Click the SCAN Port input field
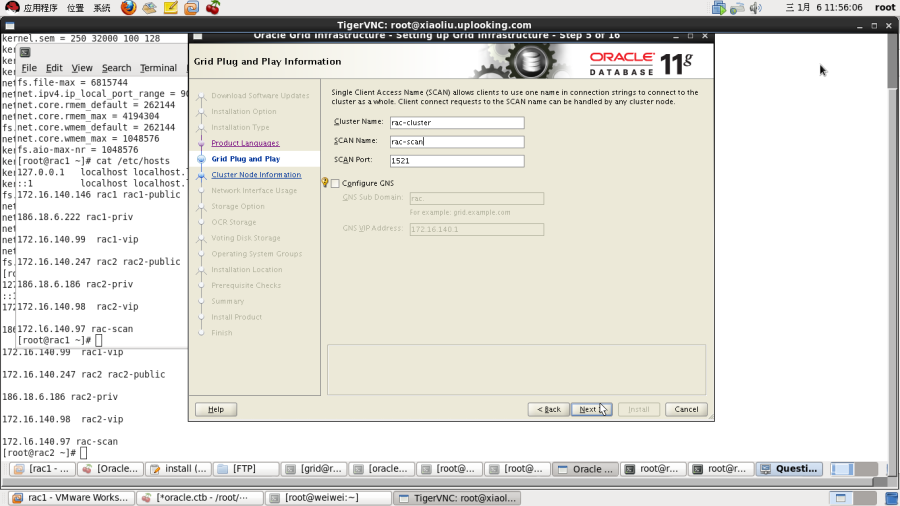 click(457, 161)
